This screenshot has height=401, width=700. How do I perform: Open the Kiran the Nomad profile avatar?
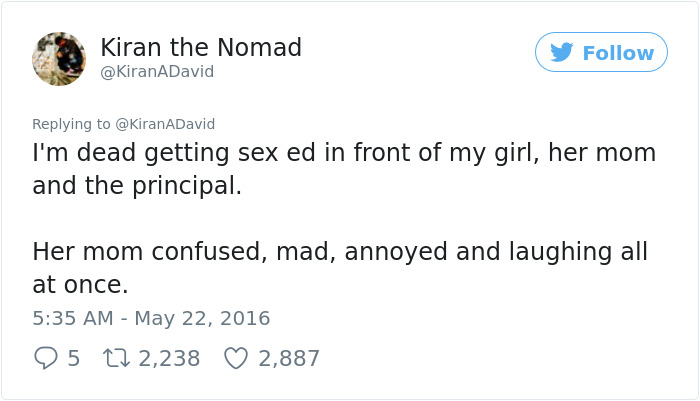tap(59, 58)
